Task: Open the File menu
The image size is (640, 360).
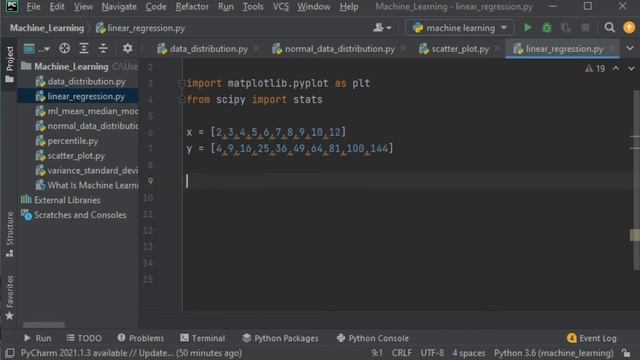Action: [x=33, y=7]
